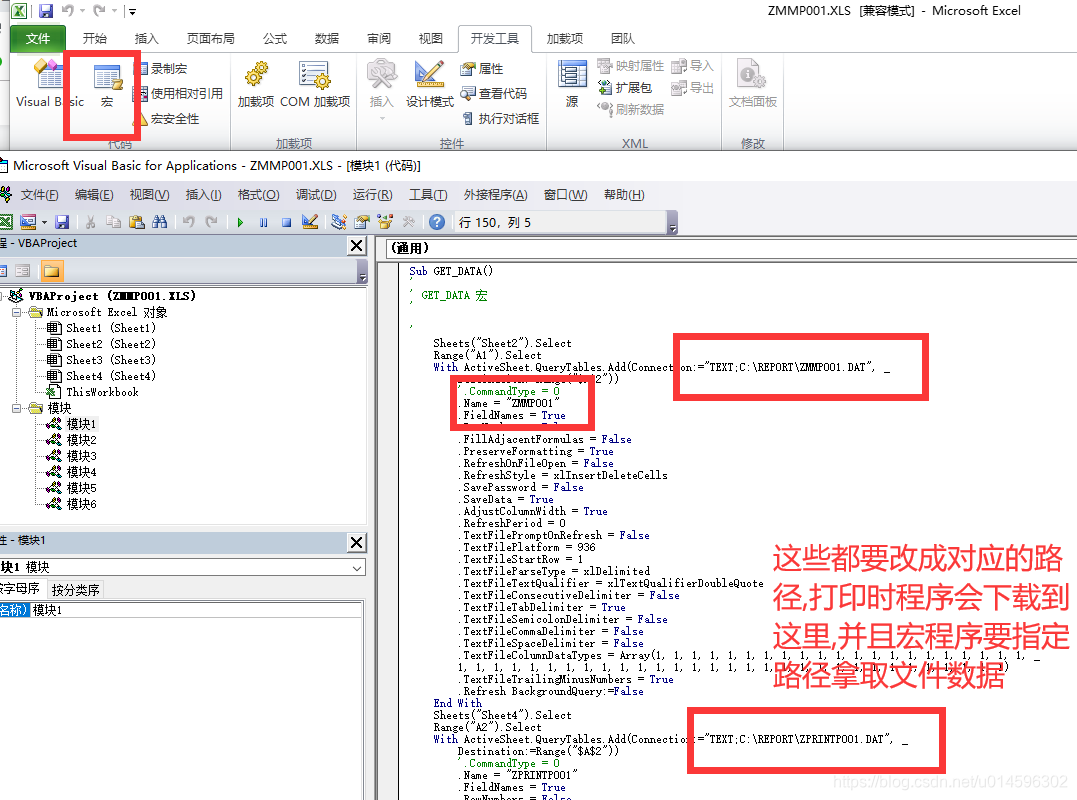Screen dimensions: 1077x800
Task: Open VBA 运行(R) run menu
Action: (x=372, y=195)
